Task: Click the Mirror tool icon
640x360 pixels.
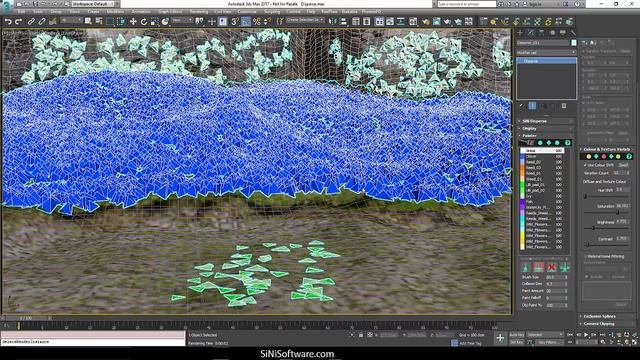Action: point(333,21)
